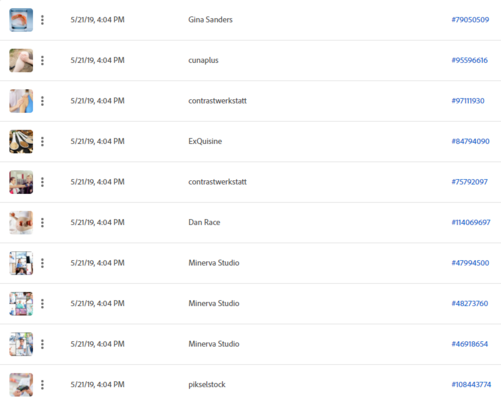Screen dimensions: 501x403
Task: Open asset link #114069697
Action: (471, 222)
